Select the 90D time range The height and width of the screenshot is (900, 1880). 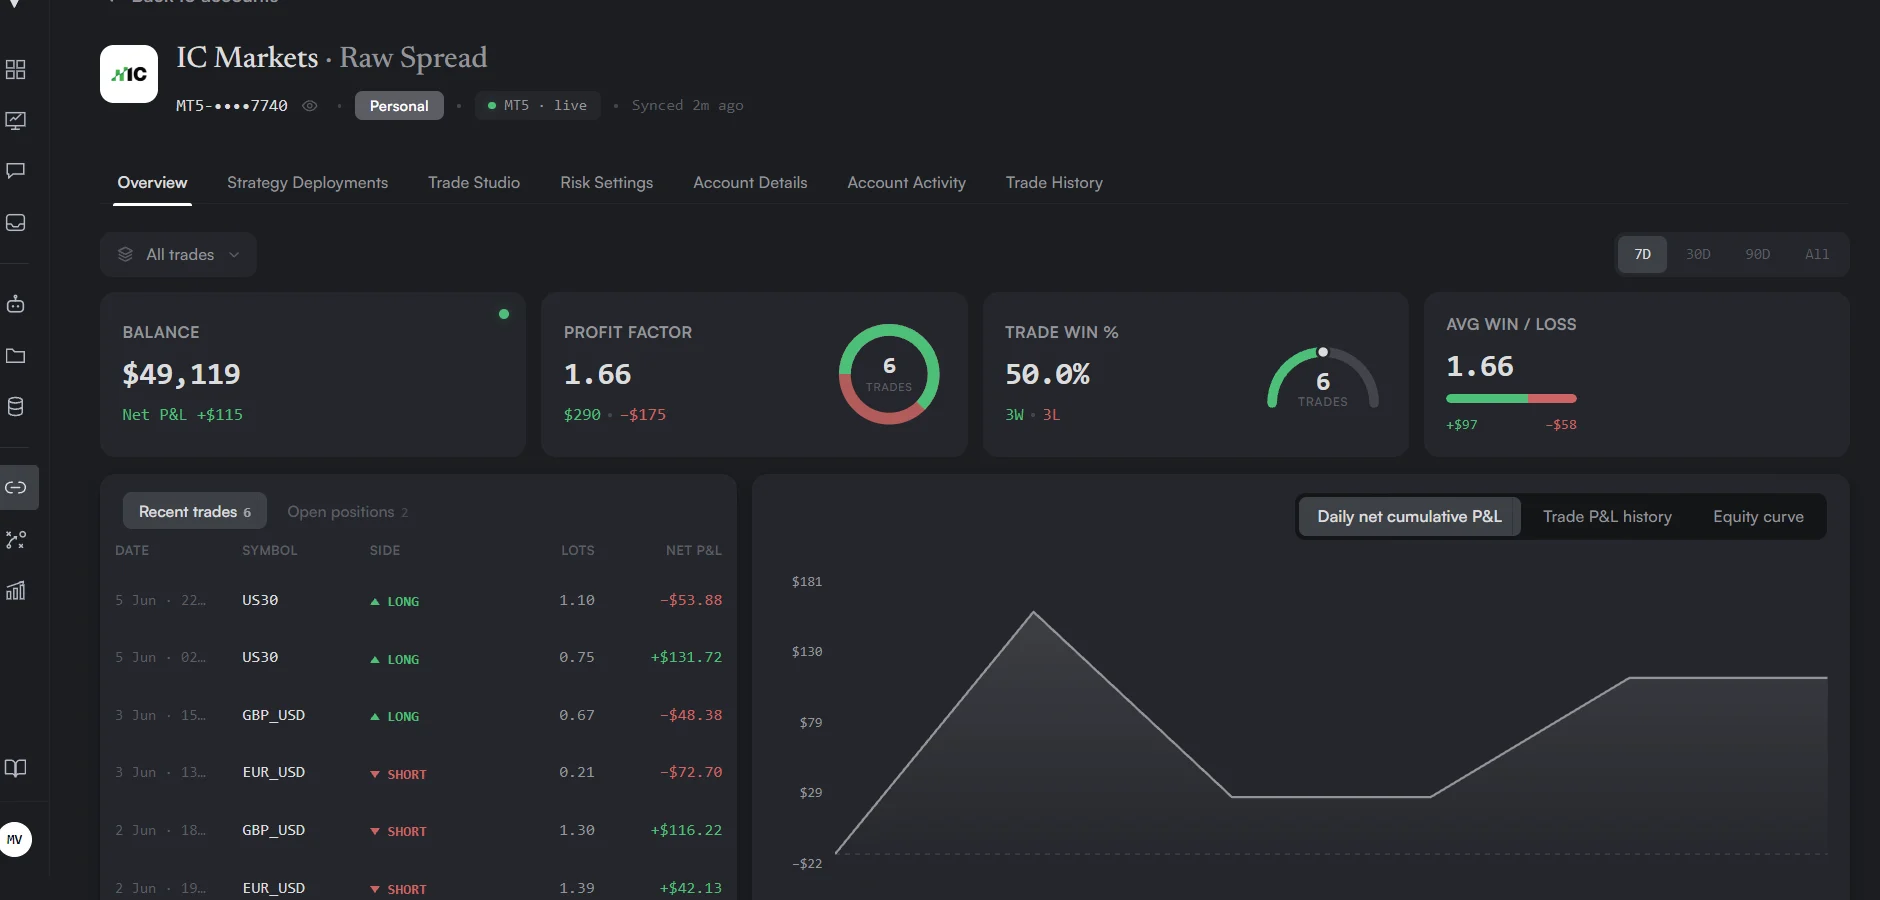(x=1757, y=255)
